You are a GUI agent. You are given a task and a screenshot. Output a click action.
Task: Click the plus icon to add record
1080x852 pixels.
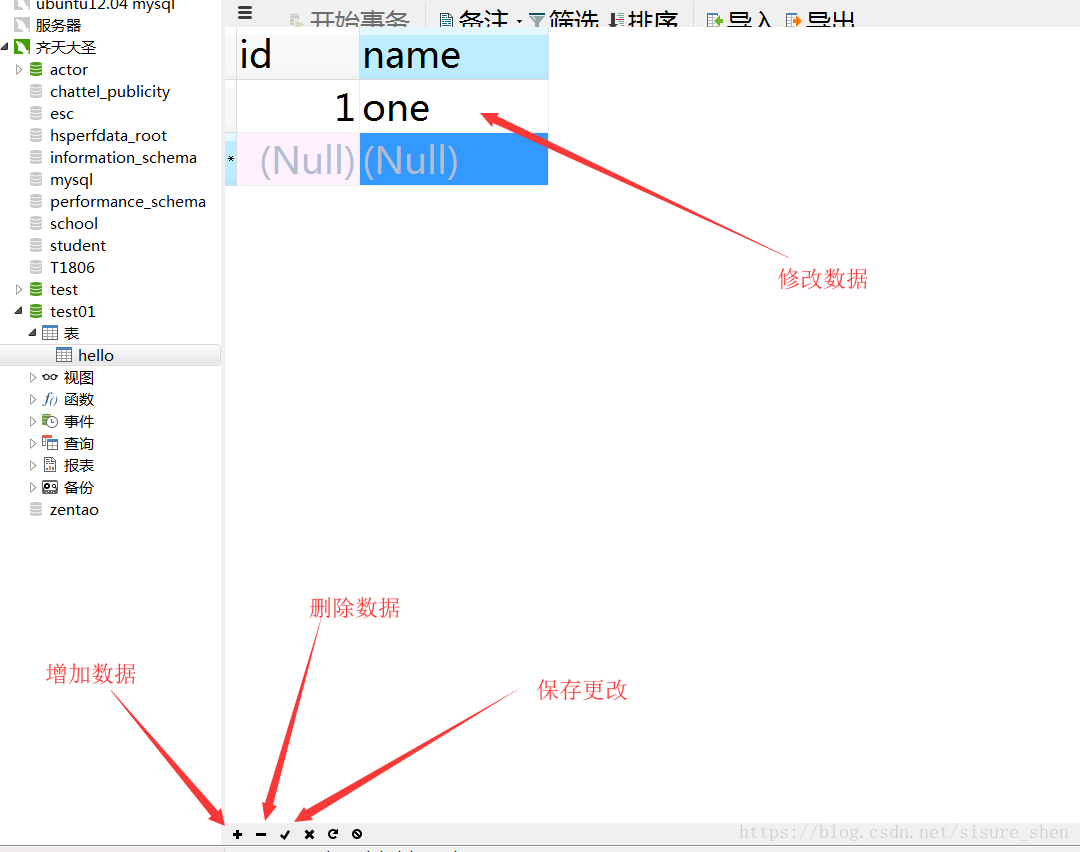click(237, 834)
